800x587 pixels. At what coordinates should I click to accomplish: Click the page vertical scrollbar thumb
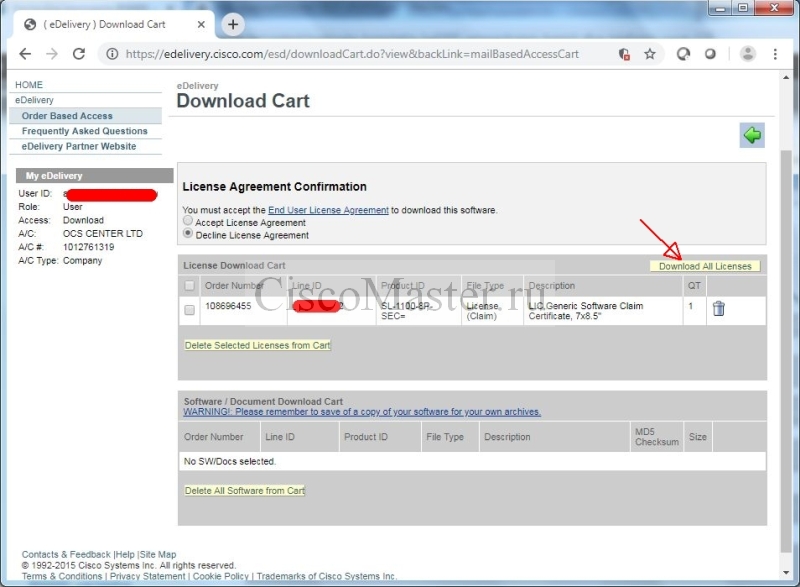click(786, 351)
